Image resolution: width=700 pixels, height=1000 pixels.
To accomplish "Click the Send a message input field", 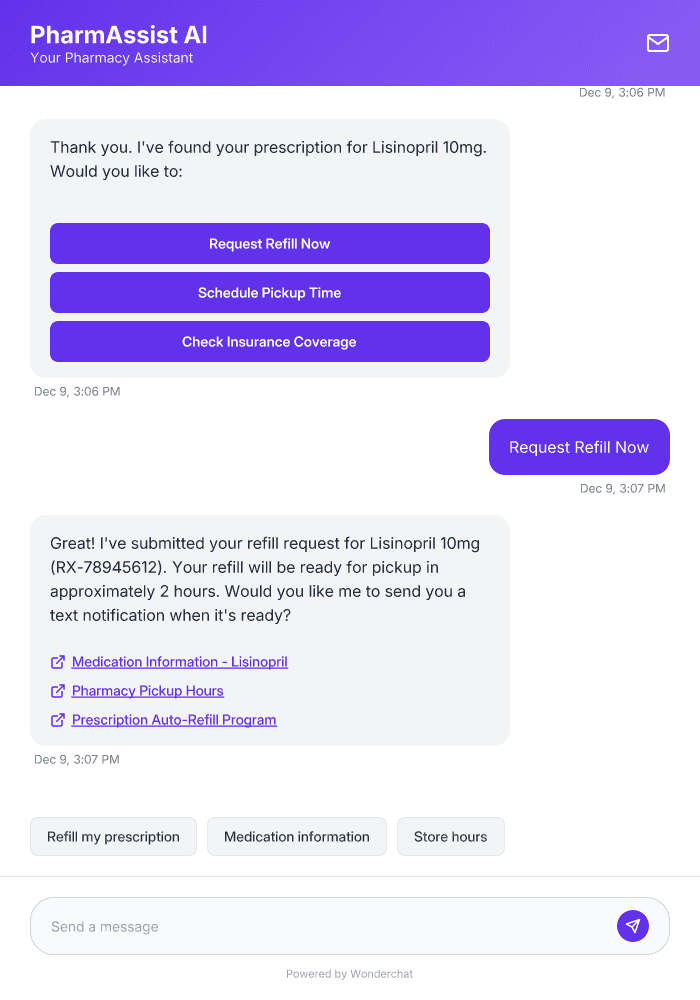I will [x=300, y=925].
